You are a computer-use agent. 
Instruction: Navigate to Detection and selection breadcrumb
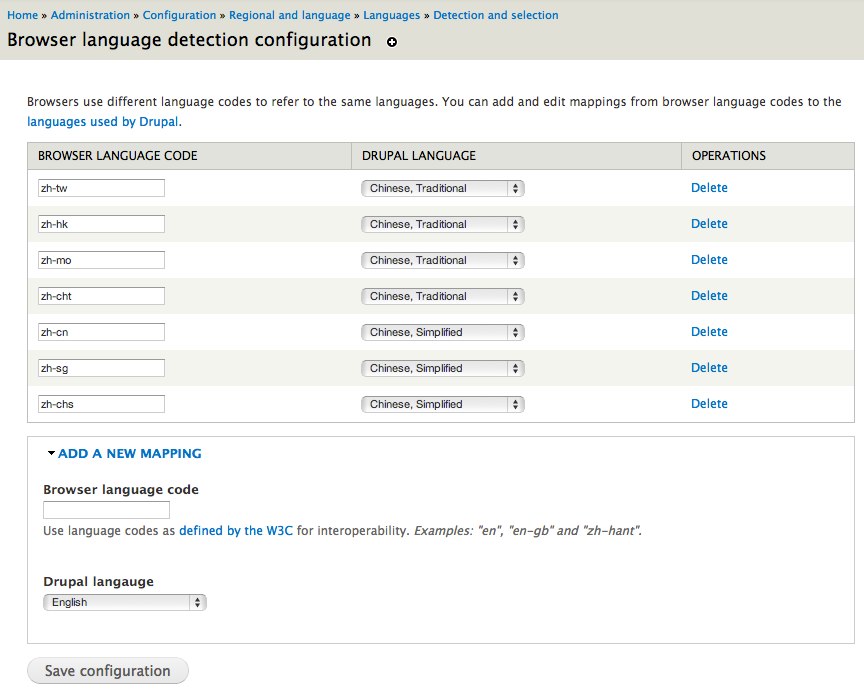tap(496, 15)
